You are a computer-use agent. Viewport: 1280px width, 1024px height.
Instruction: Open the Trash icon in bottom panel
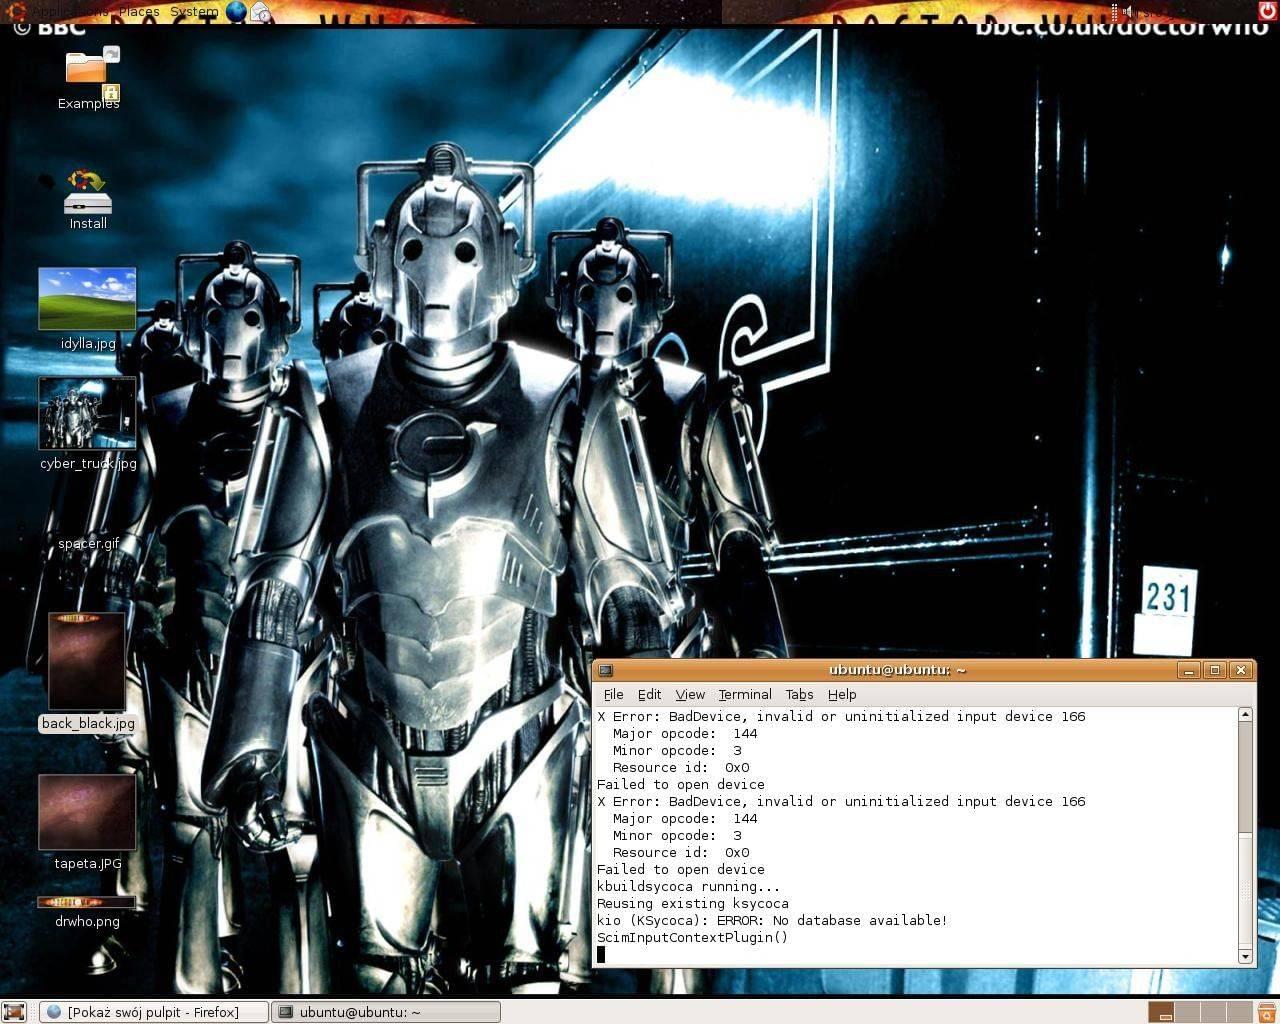pyautogui.click(x=1268, y=1012)
